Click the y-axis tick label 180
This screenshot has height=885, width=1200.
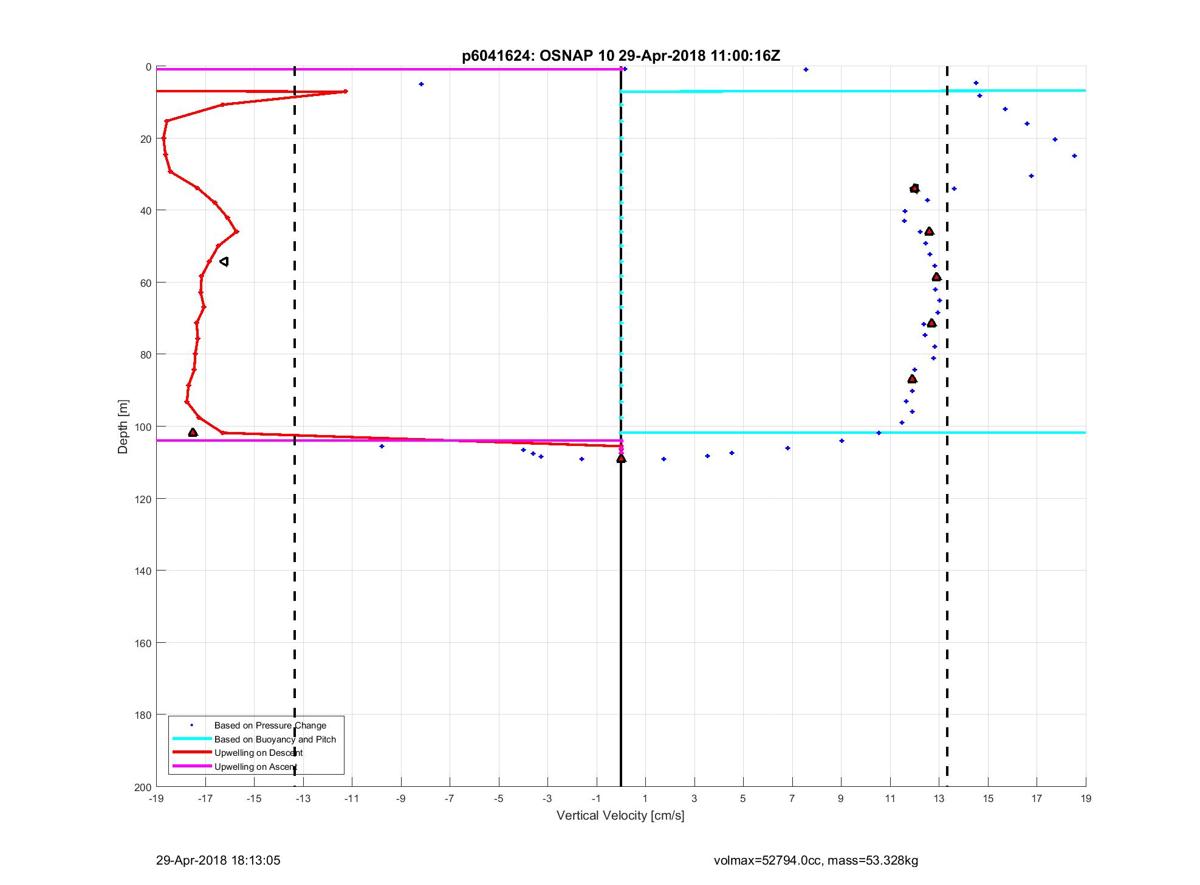[142, 715]
